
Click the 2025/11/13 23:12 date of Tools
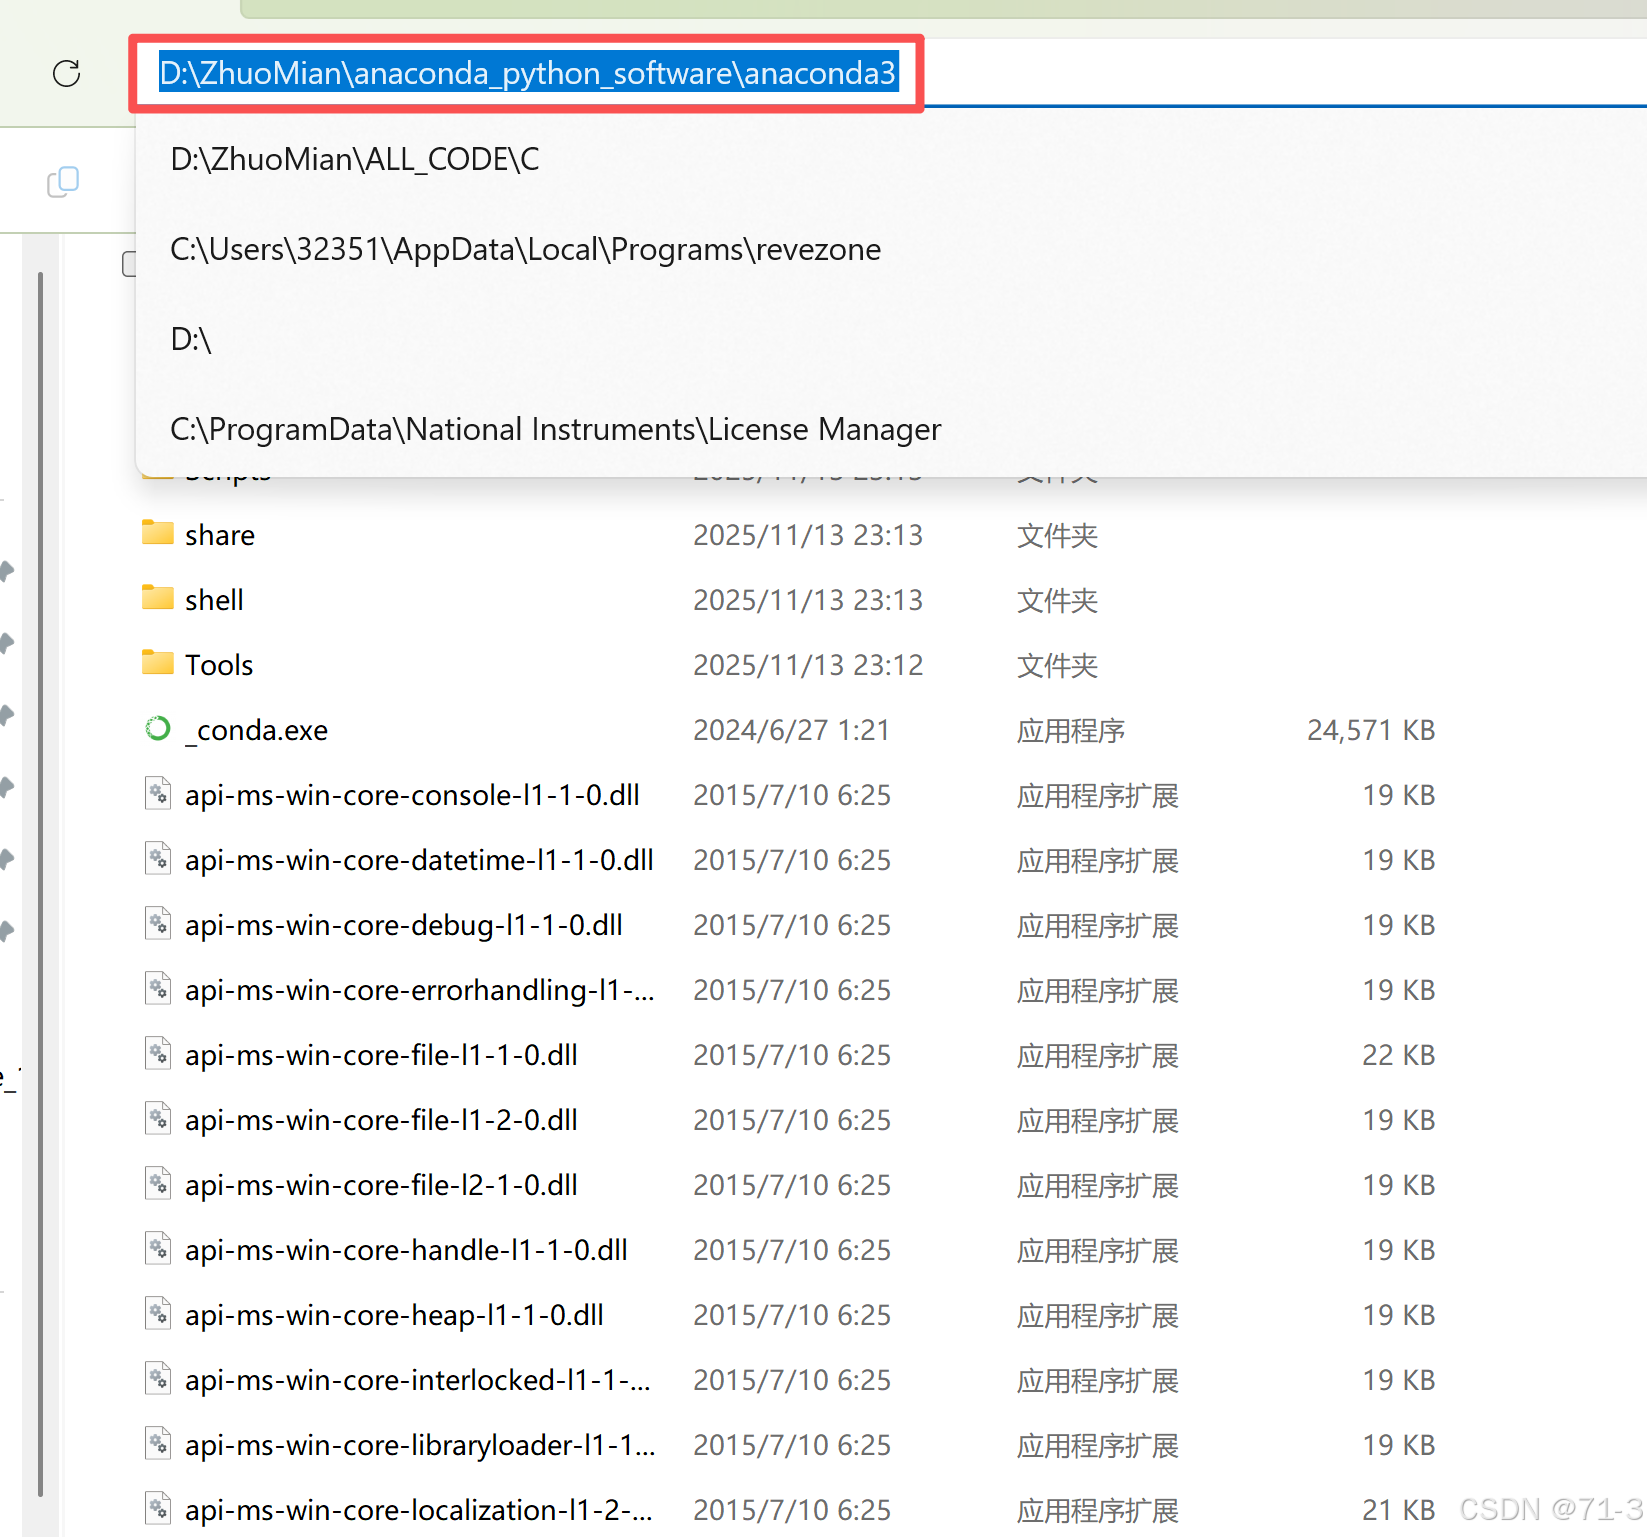click(x=808, y=665)
